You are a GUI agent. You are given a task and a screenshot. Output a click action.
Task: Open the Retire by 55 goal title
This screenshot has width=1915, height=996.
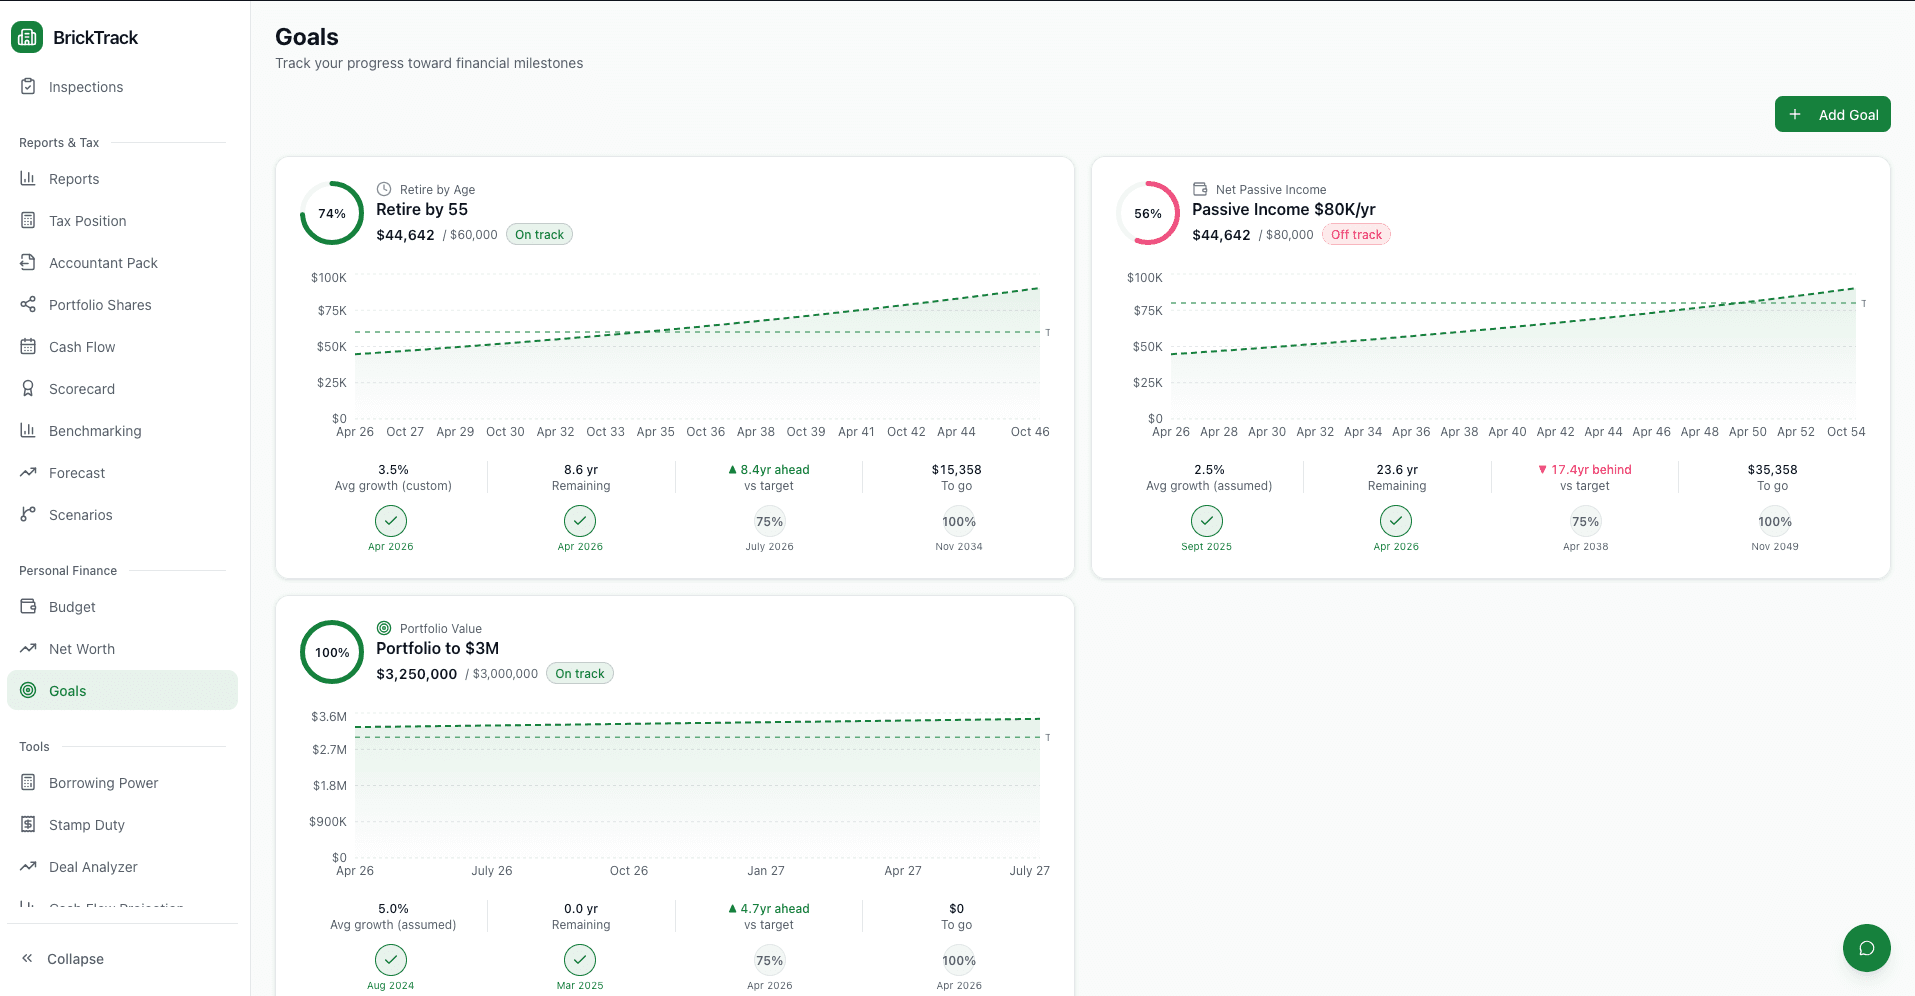pyautogui.click(x=422, y=209)
